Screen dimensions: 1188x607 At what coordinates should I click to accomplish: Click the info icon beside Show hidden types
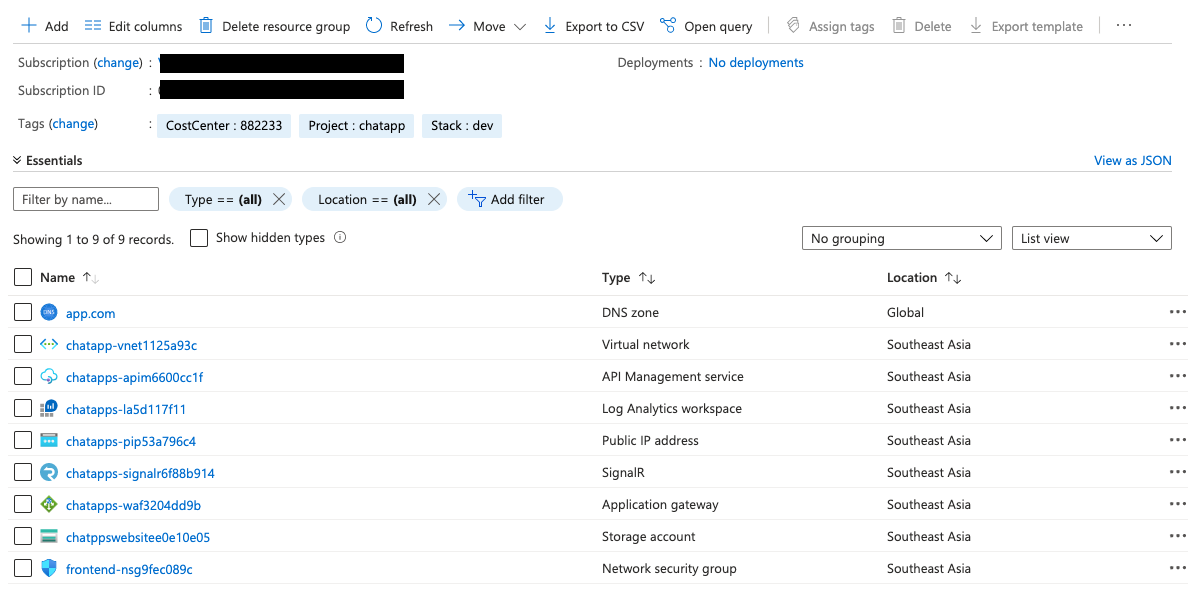point(340,237)
